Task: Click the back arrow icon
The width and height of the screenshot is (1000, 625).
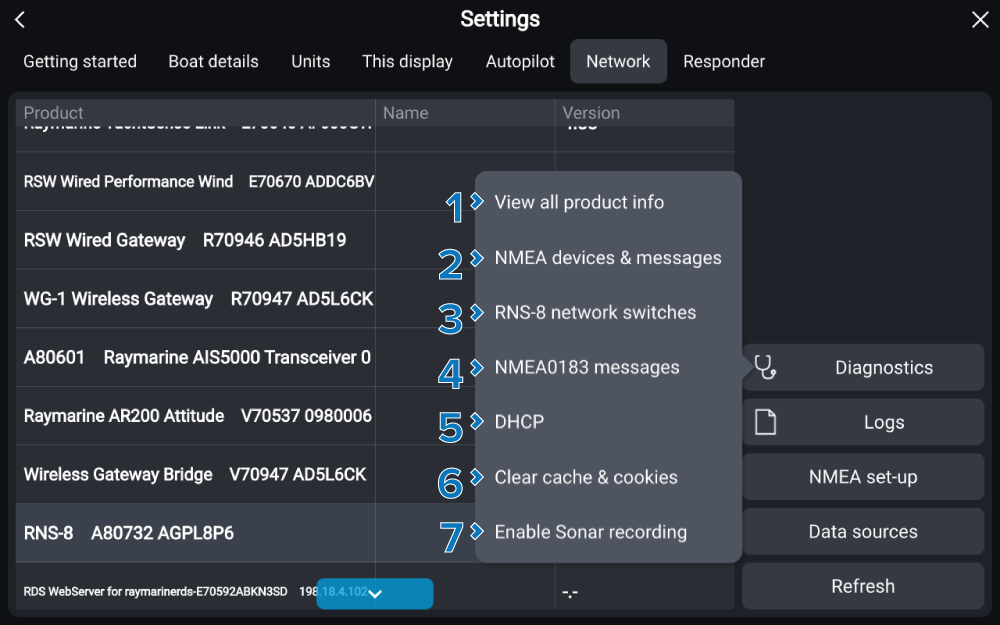Action: click(20, 20)
